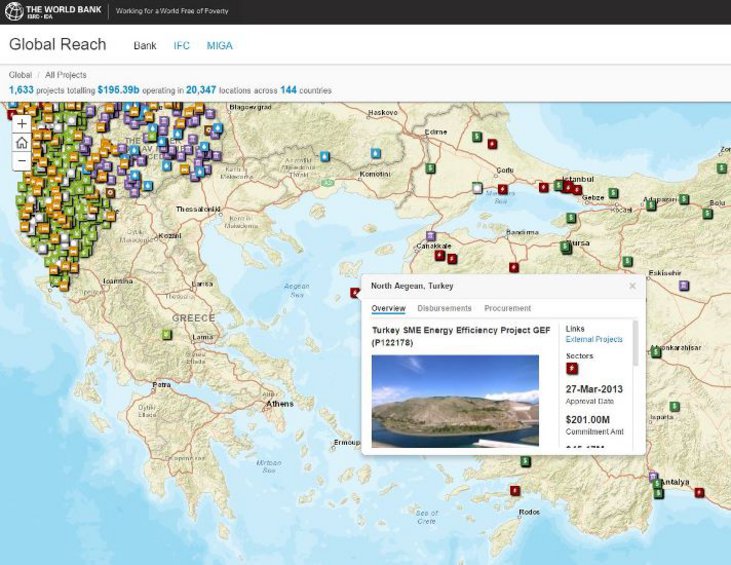
Task: Select the red energy marker near Rodos
Action: tap(515, 491)
